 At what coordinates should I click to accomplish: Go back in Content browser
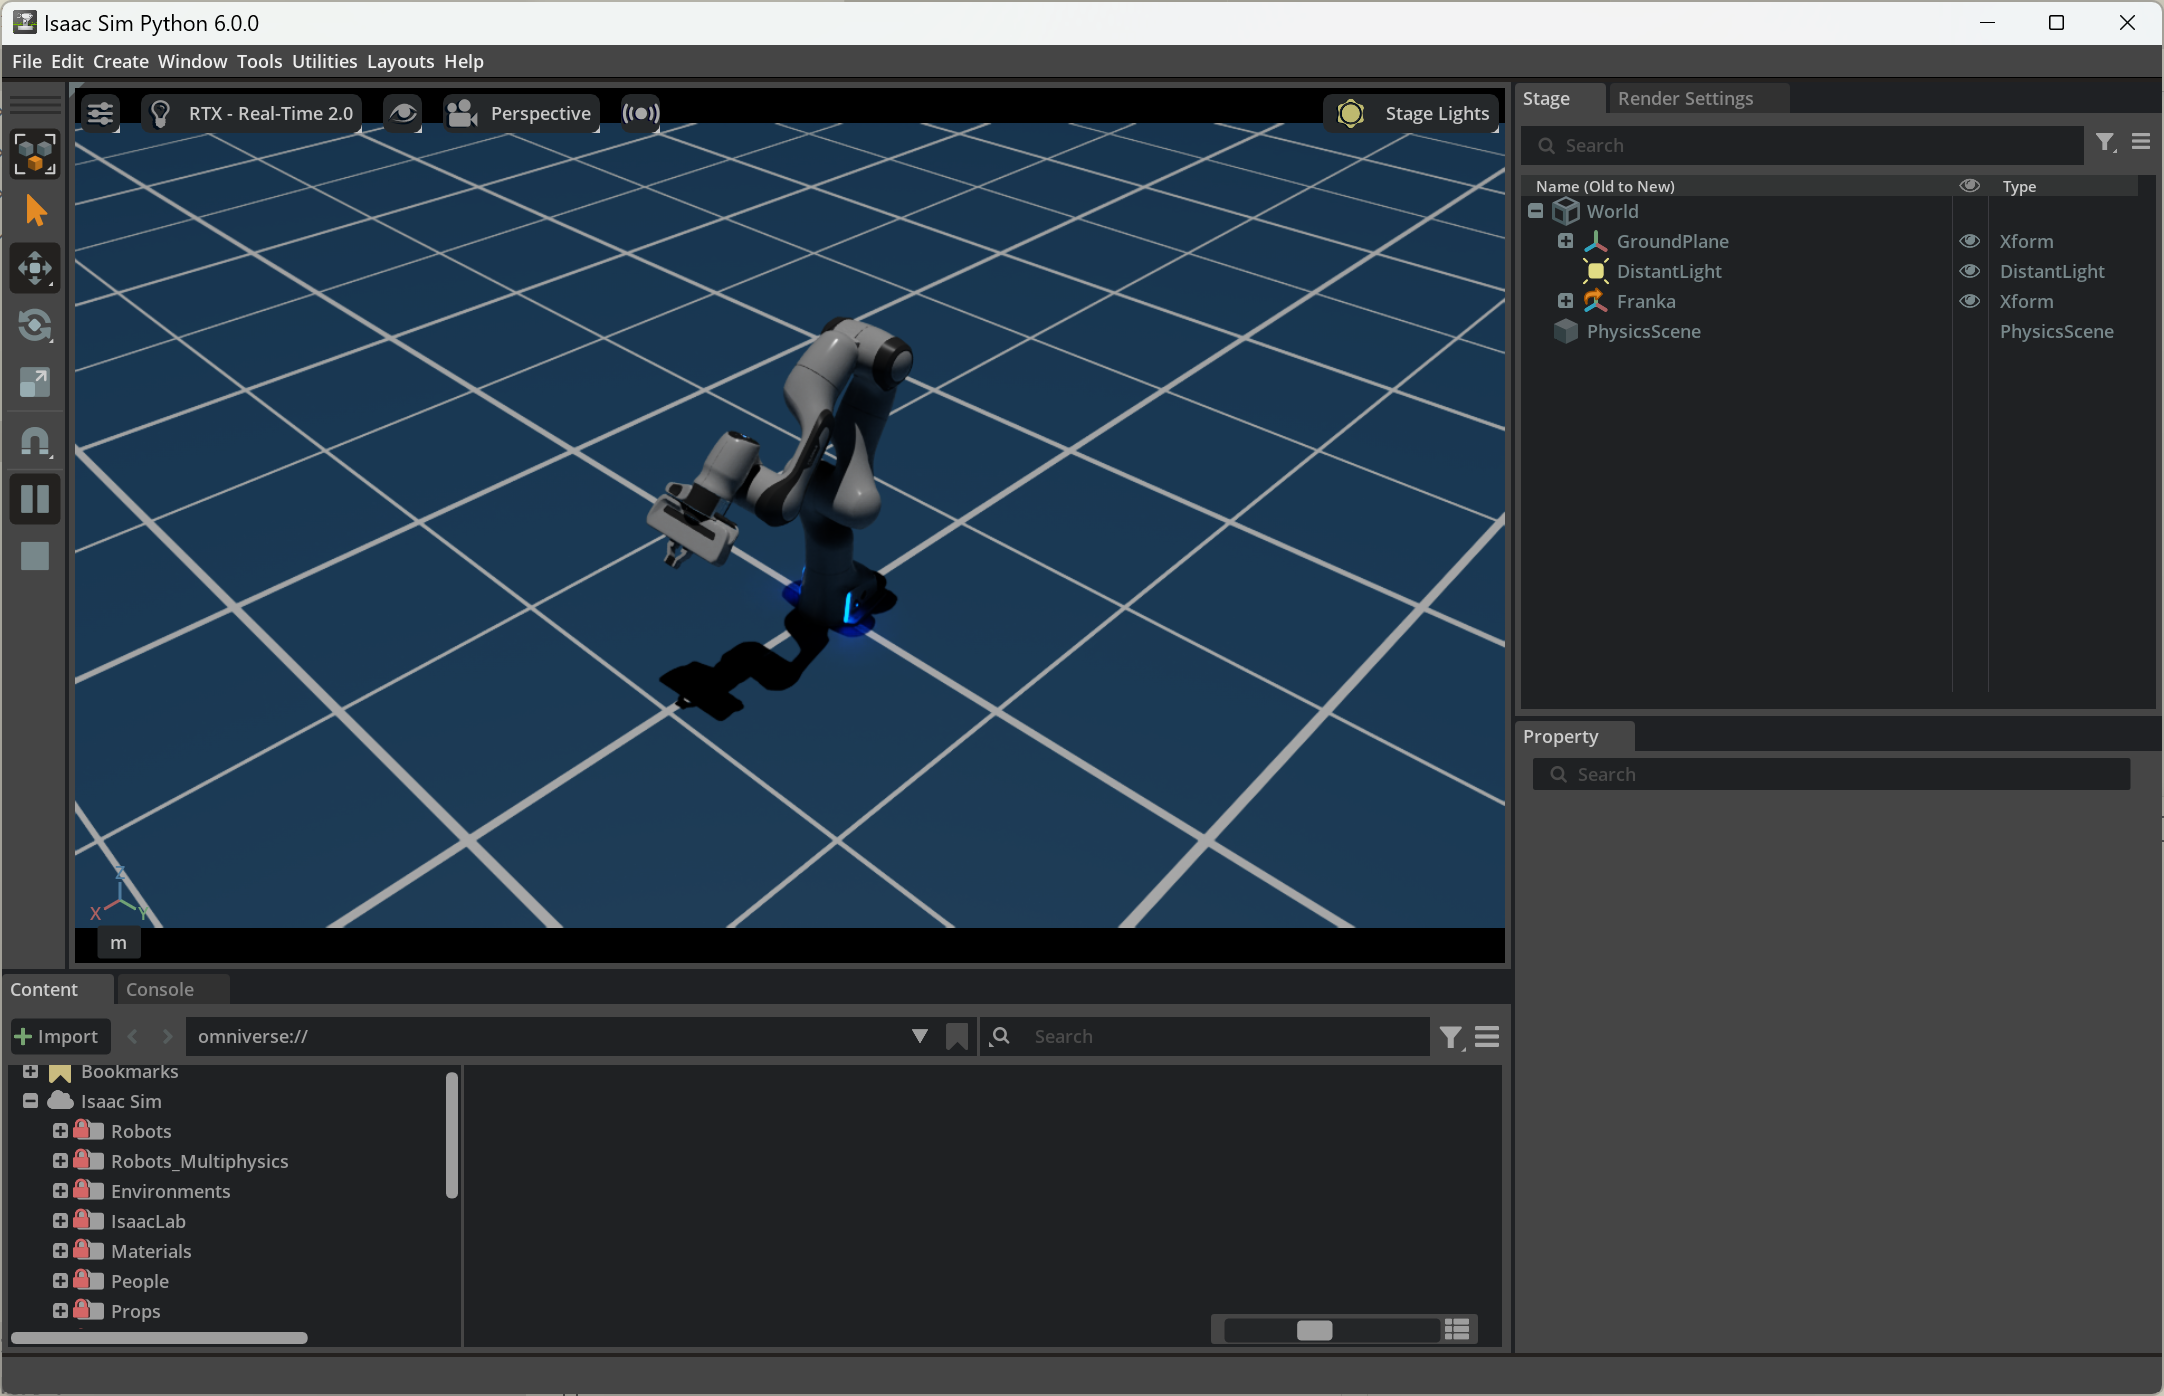(133, 1036)
